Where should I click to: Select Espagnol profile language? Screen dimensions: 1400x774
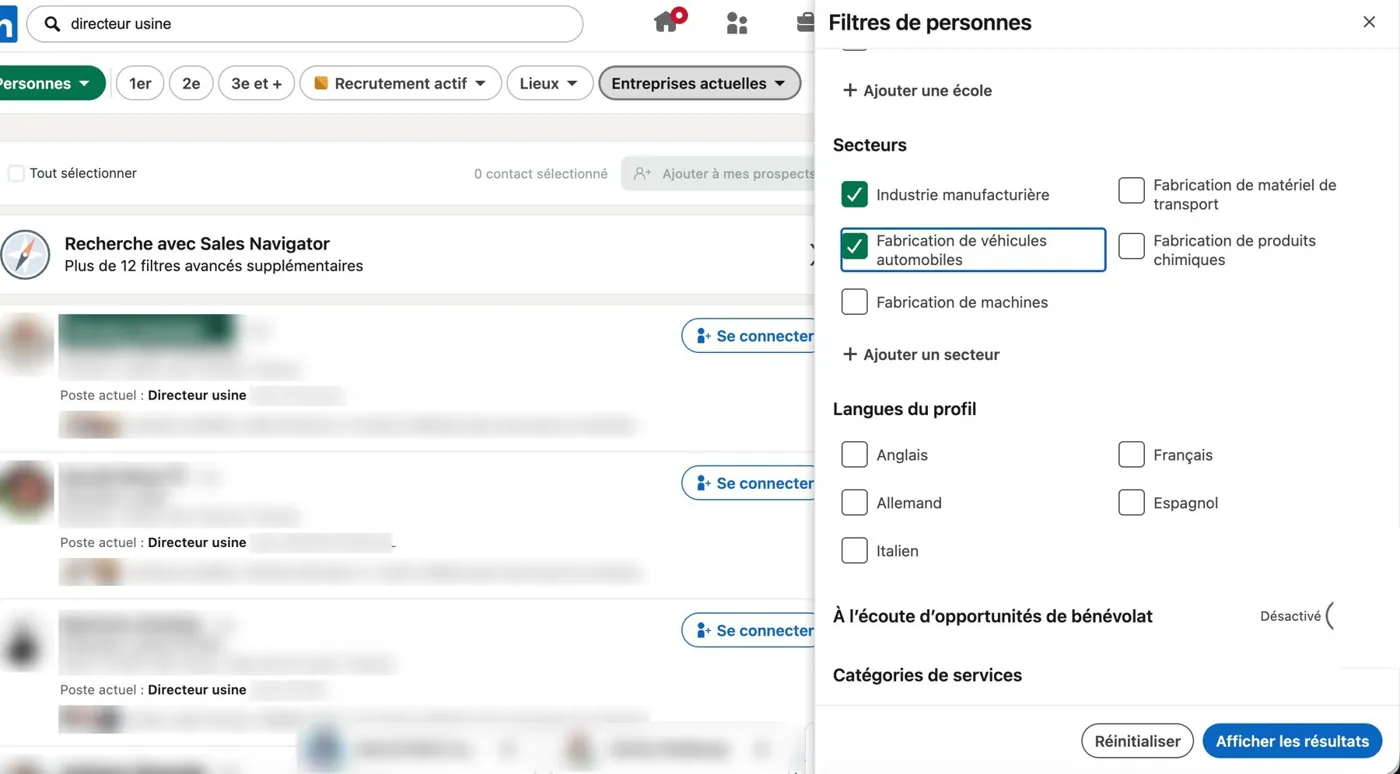pyautogui.click(x=1131, y=502)
